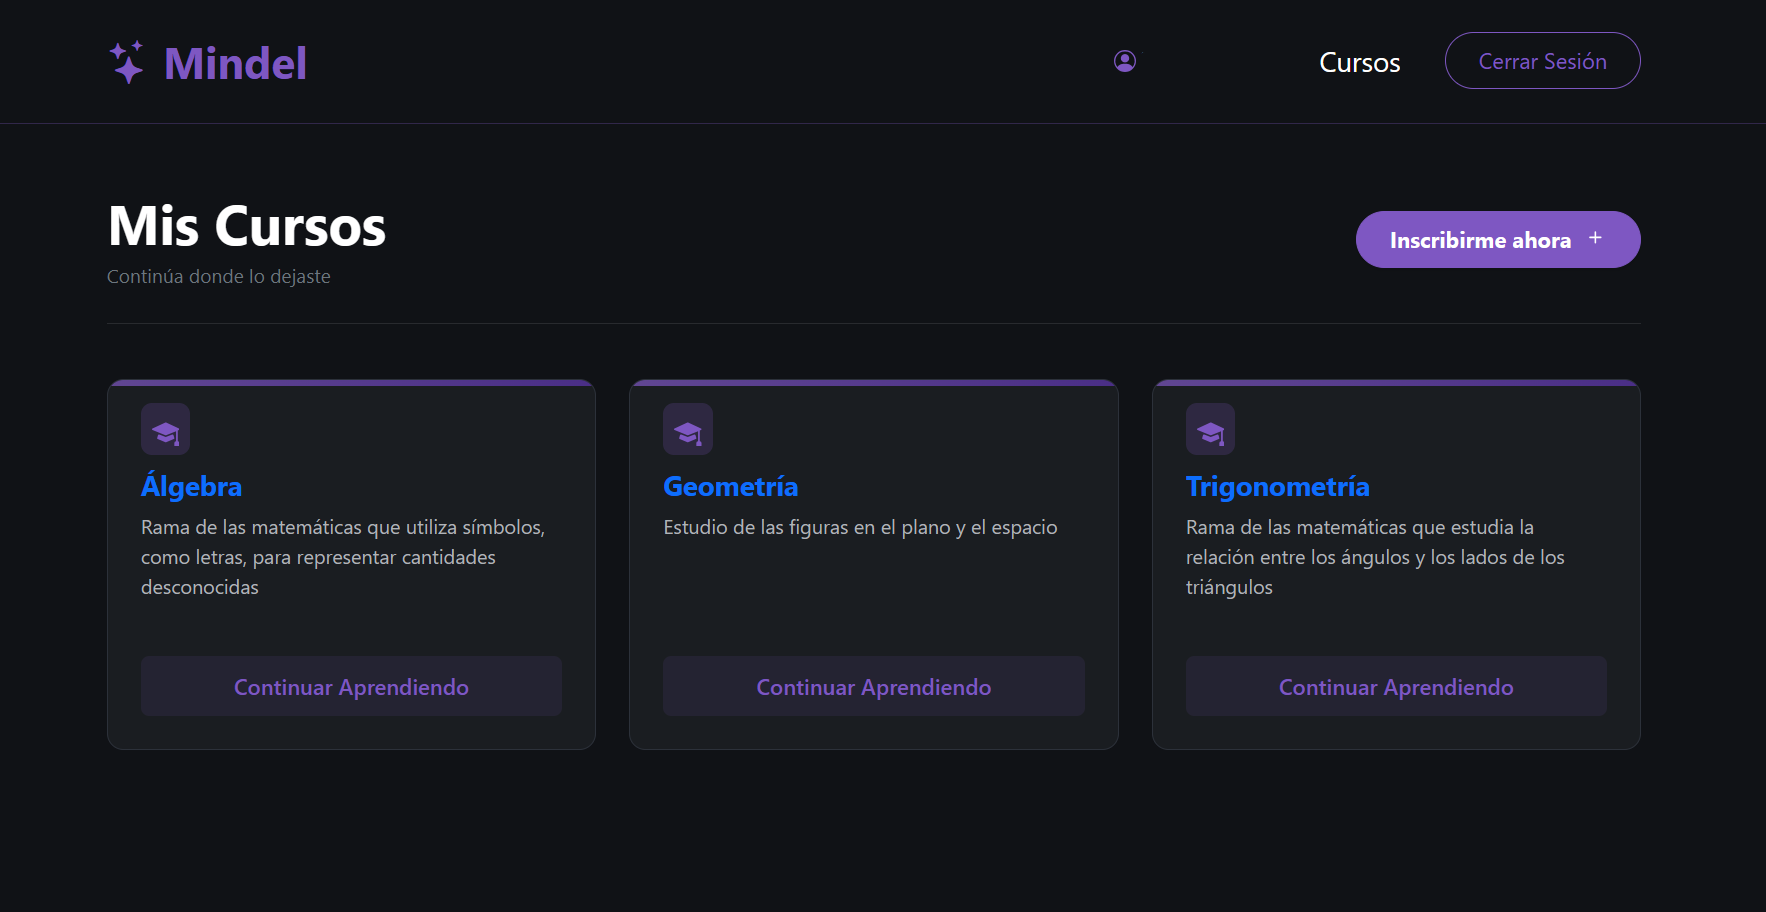Open the Geometría course title link
The width and height of the screenshot is (1766, 912).
(730, 486)
